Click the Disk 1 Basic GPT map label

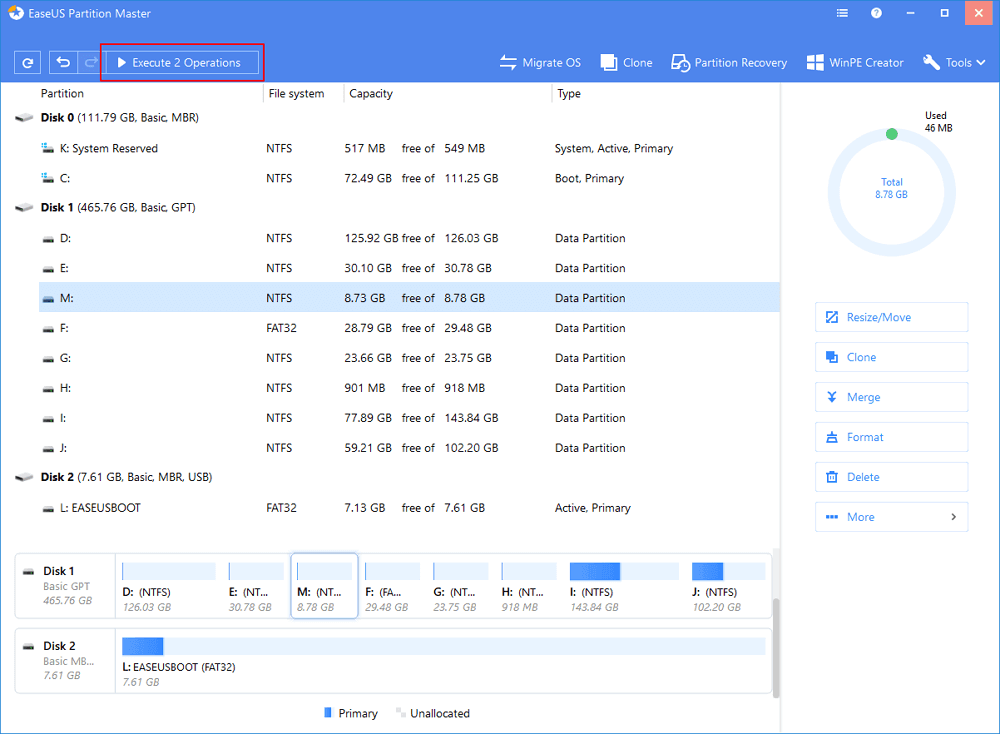[x=65, y=586]
